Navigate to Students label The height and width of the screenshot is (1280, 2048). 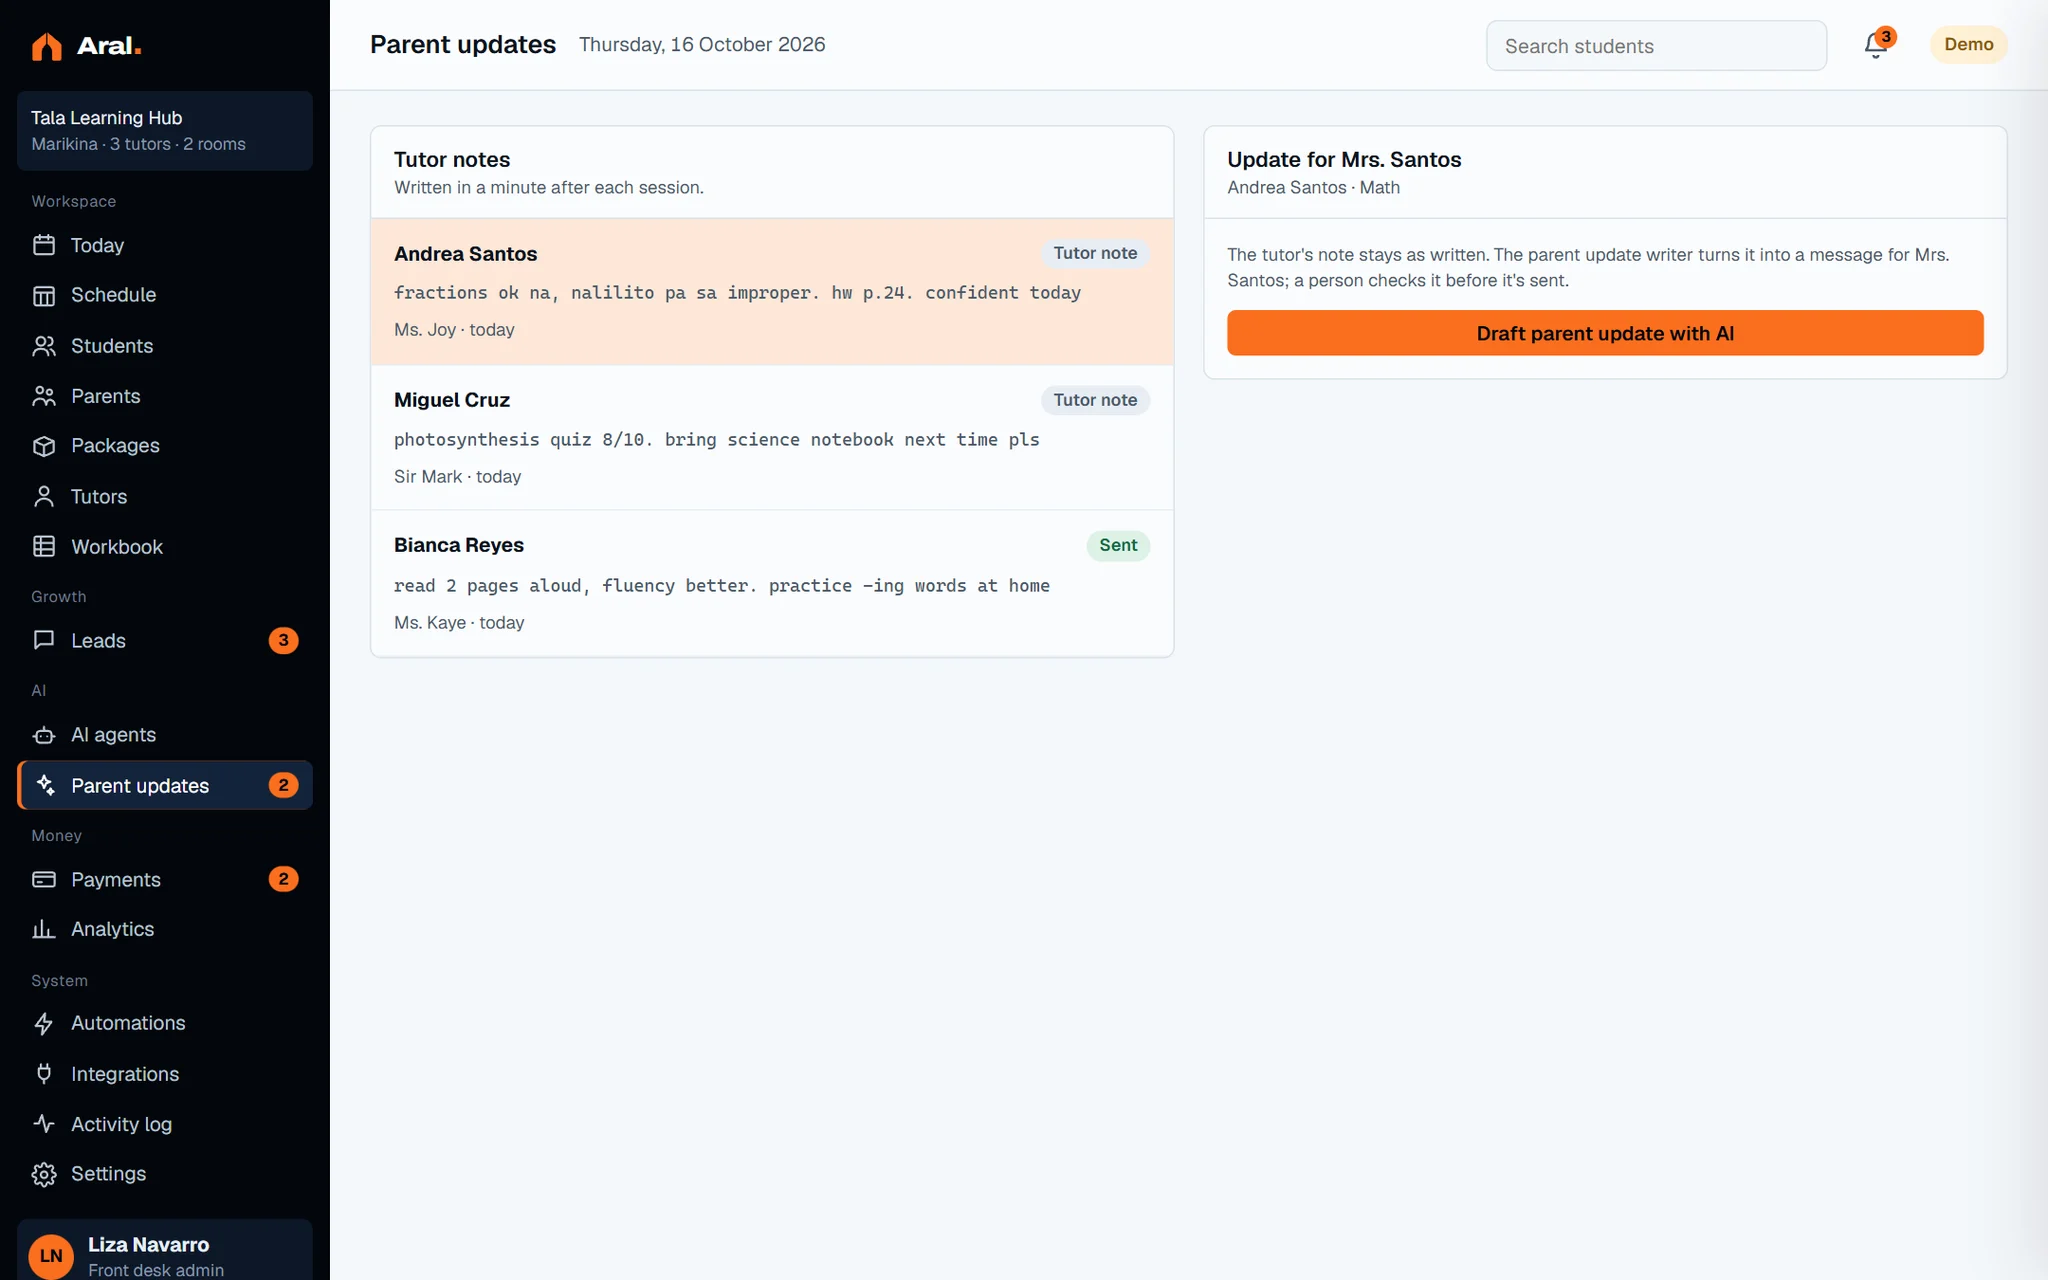[x=112, y=346]
